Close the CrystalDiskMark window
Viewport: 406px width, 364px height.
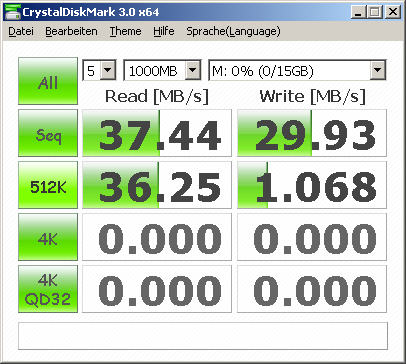pyautogui.click(x=393, y=13)
